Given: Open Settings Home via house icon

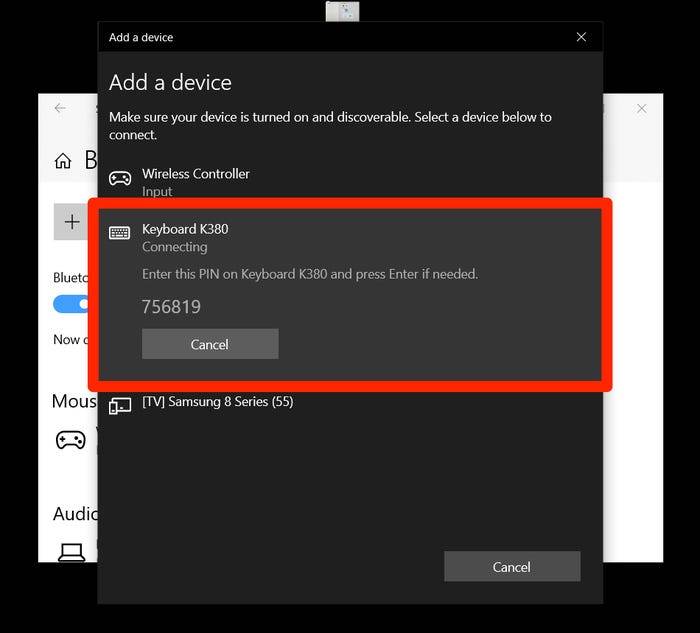Looking at the screenshot, I should (x=63, y=161).
